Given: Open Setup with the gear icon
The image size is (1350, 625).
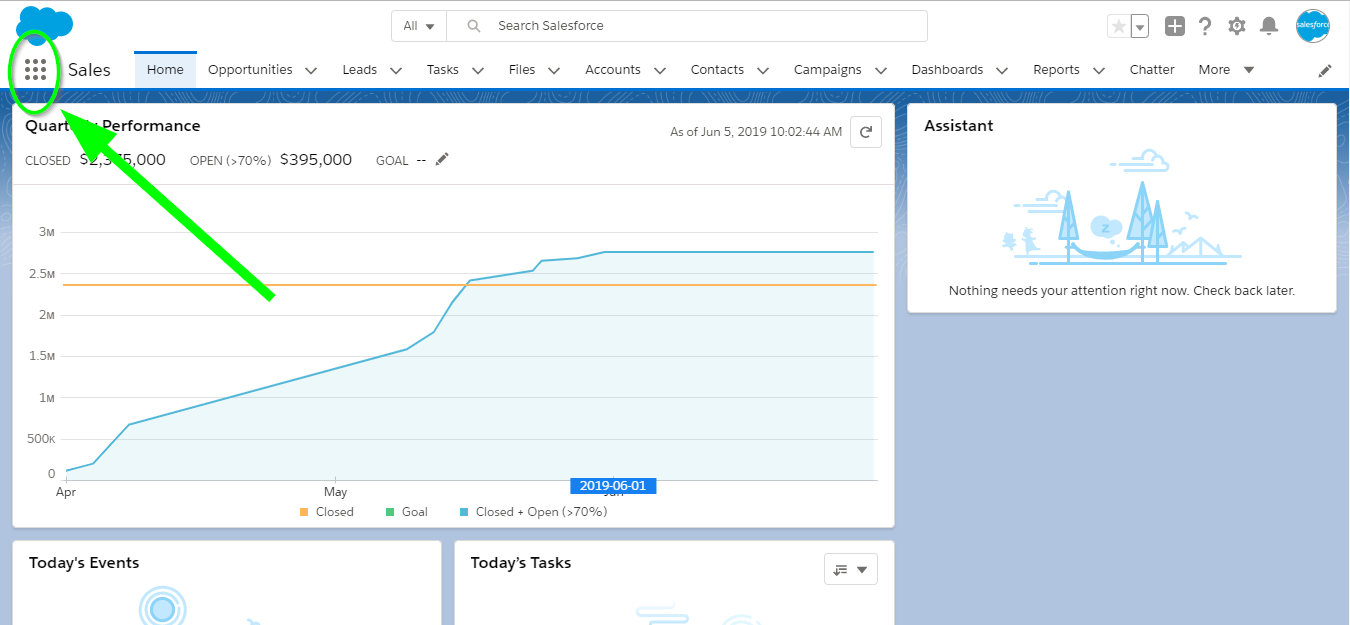Looking at the screenshot, I should (x=1237, y=26).
